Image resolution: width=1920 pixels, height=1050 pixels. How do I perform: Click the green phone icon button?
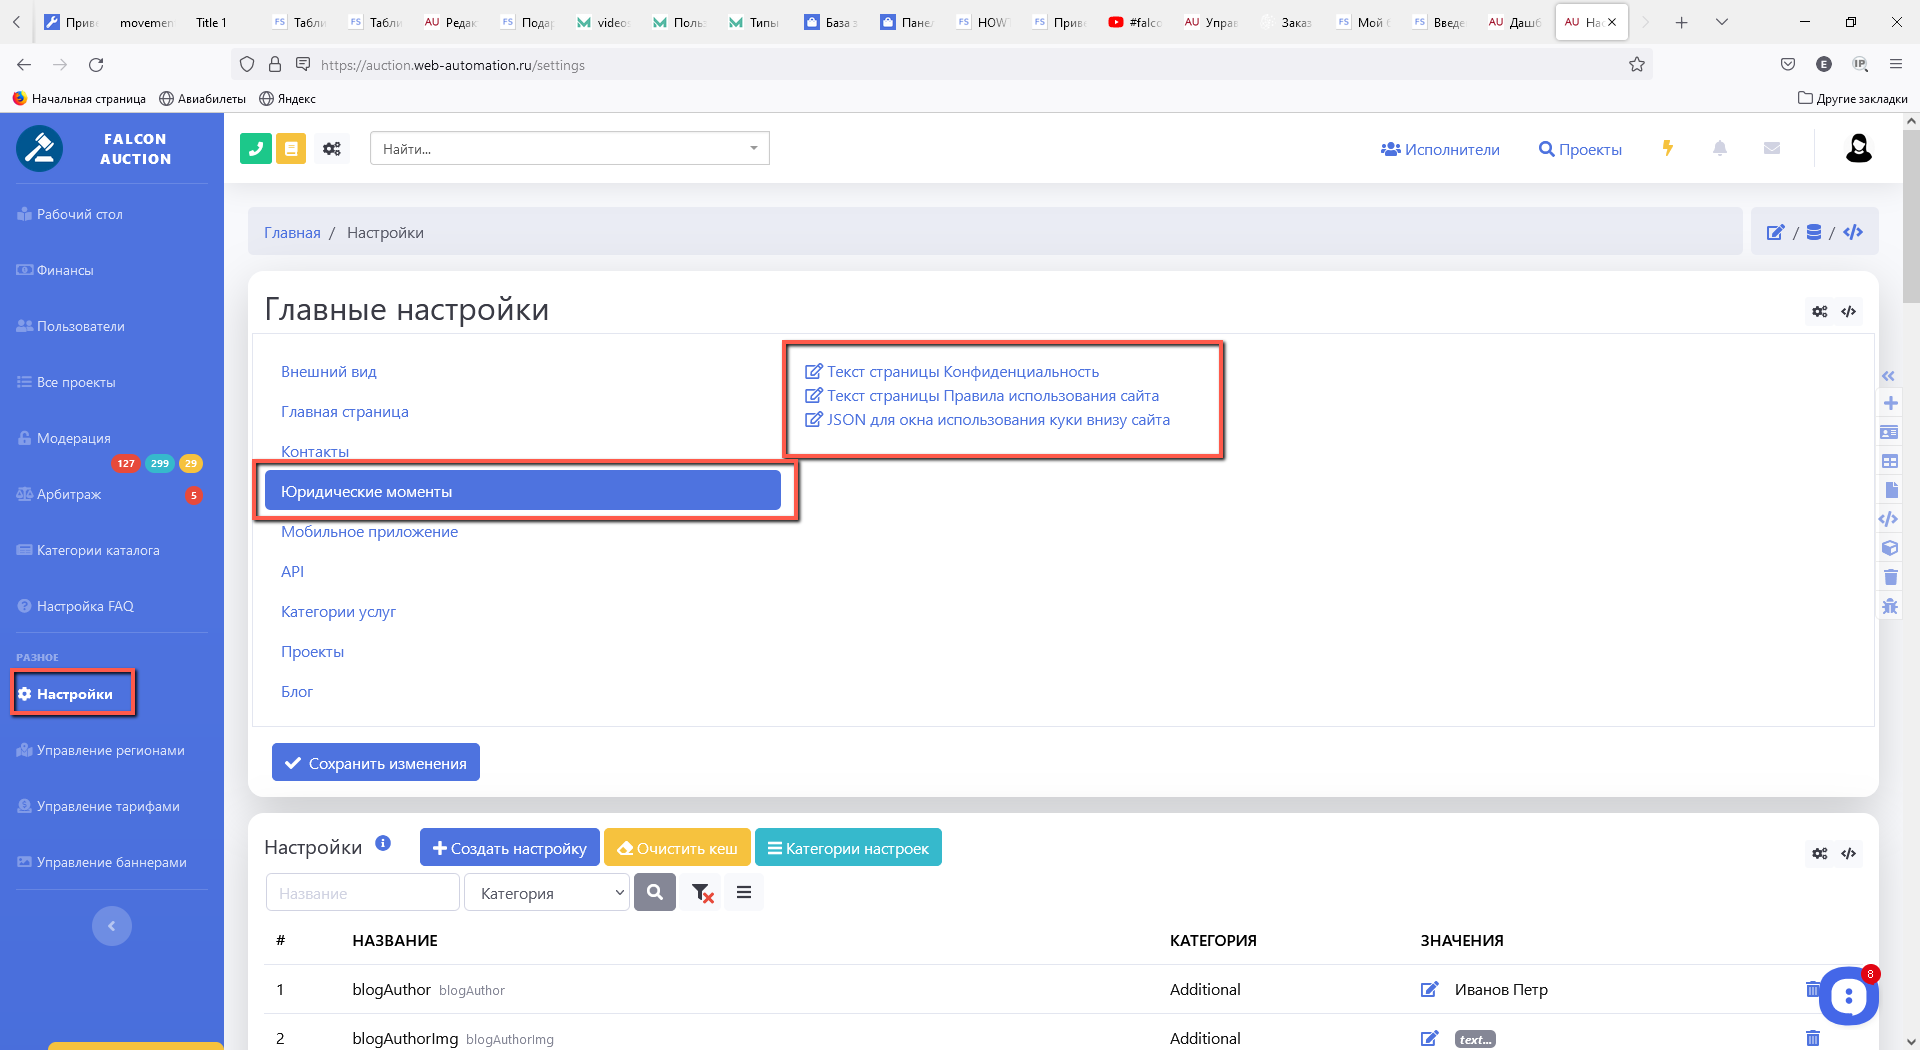(x=256, y=149)
